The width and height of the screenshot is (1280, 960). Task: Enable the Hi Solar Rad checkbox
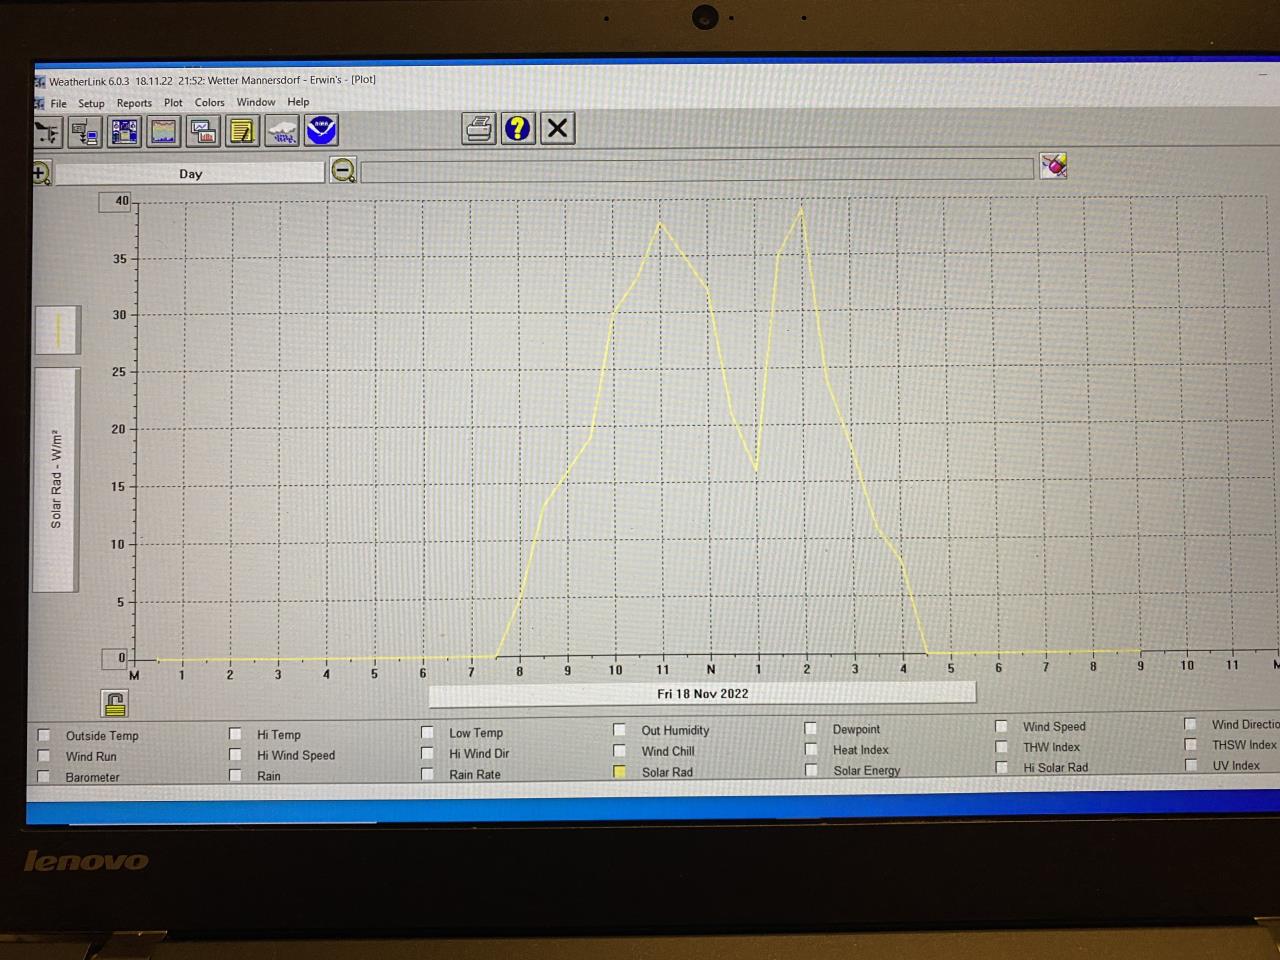point(1001,767)
